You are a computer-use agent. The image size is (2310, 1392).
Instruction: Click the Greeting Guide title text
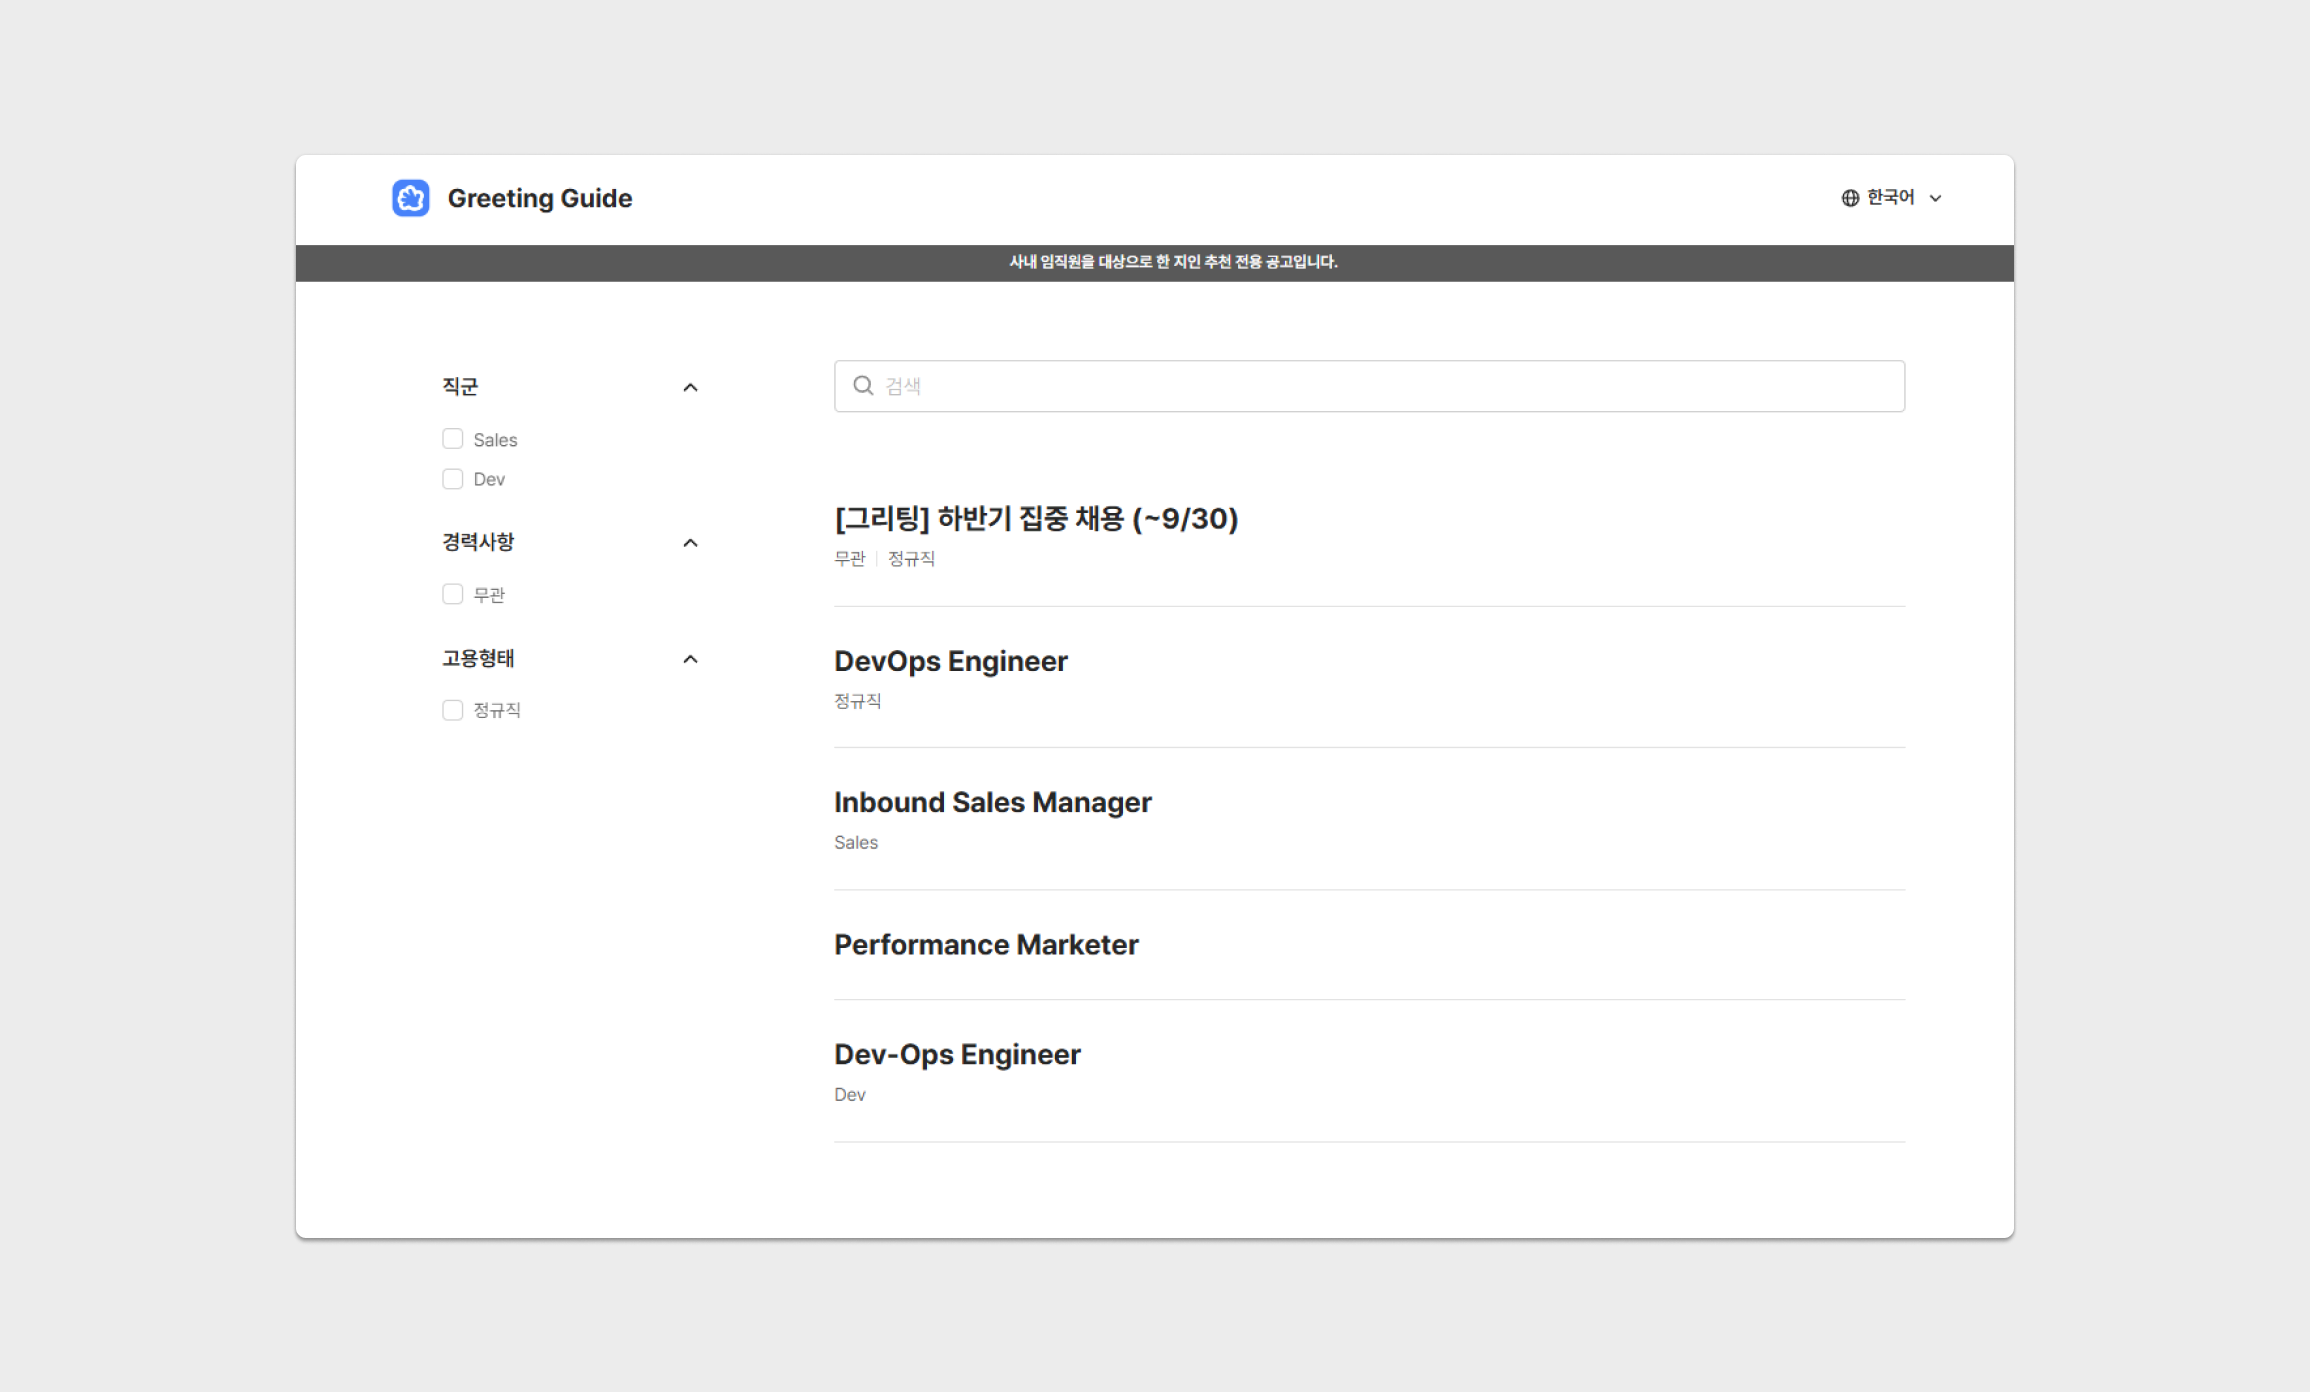tap(539, 198)
